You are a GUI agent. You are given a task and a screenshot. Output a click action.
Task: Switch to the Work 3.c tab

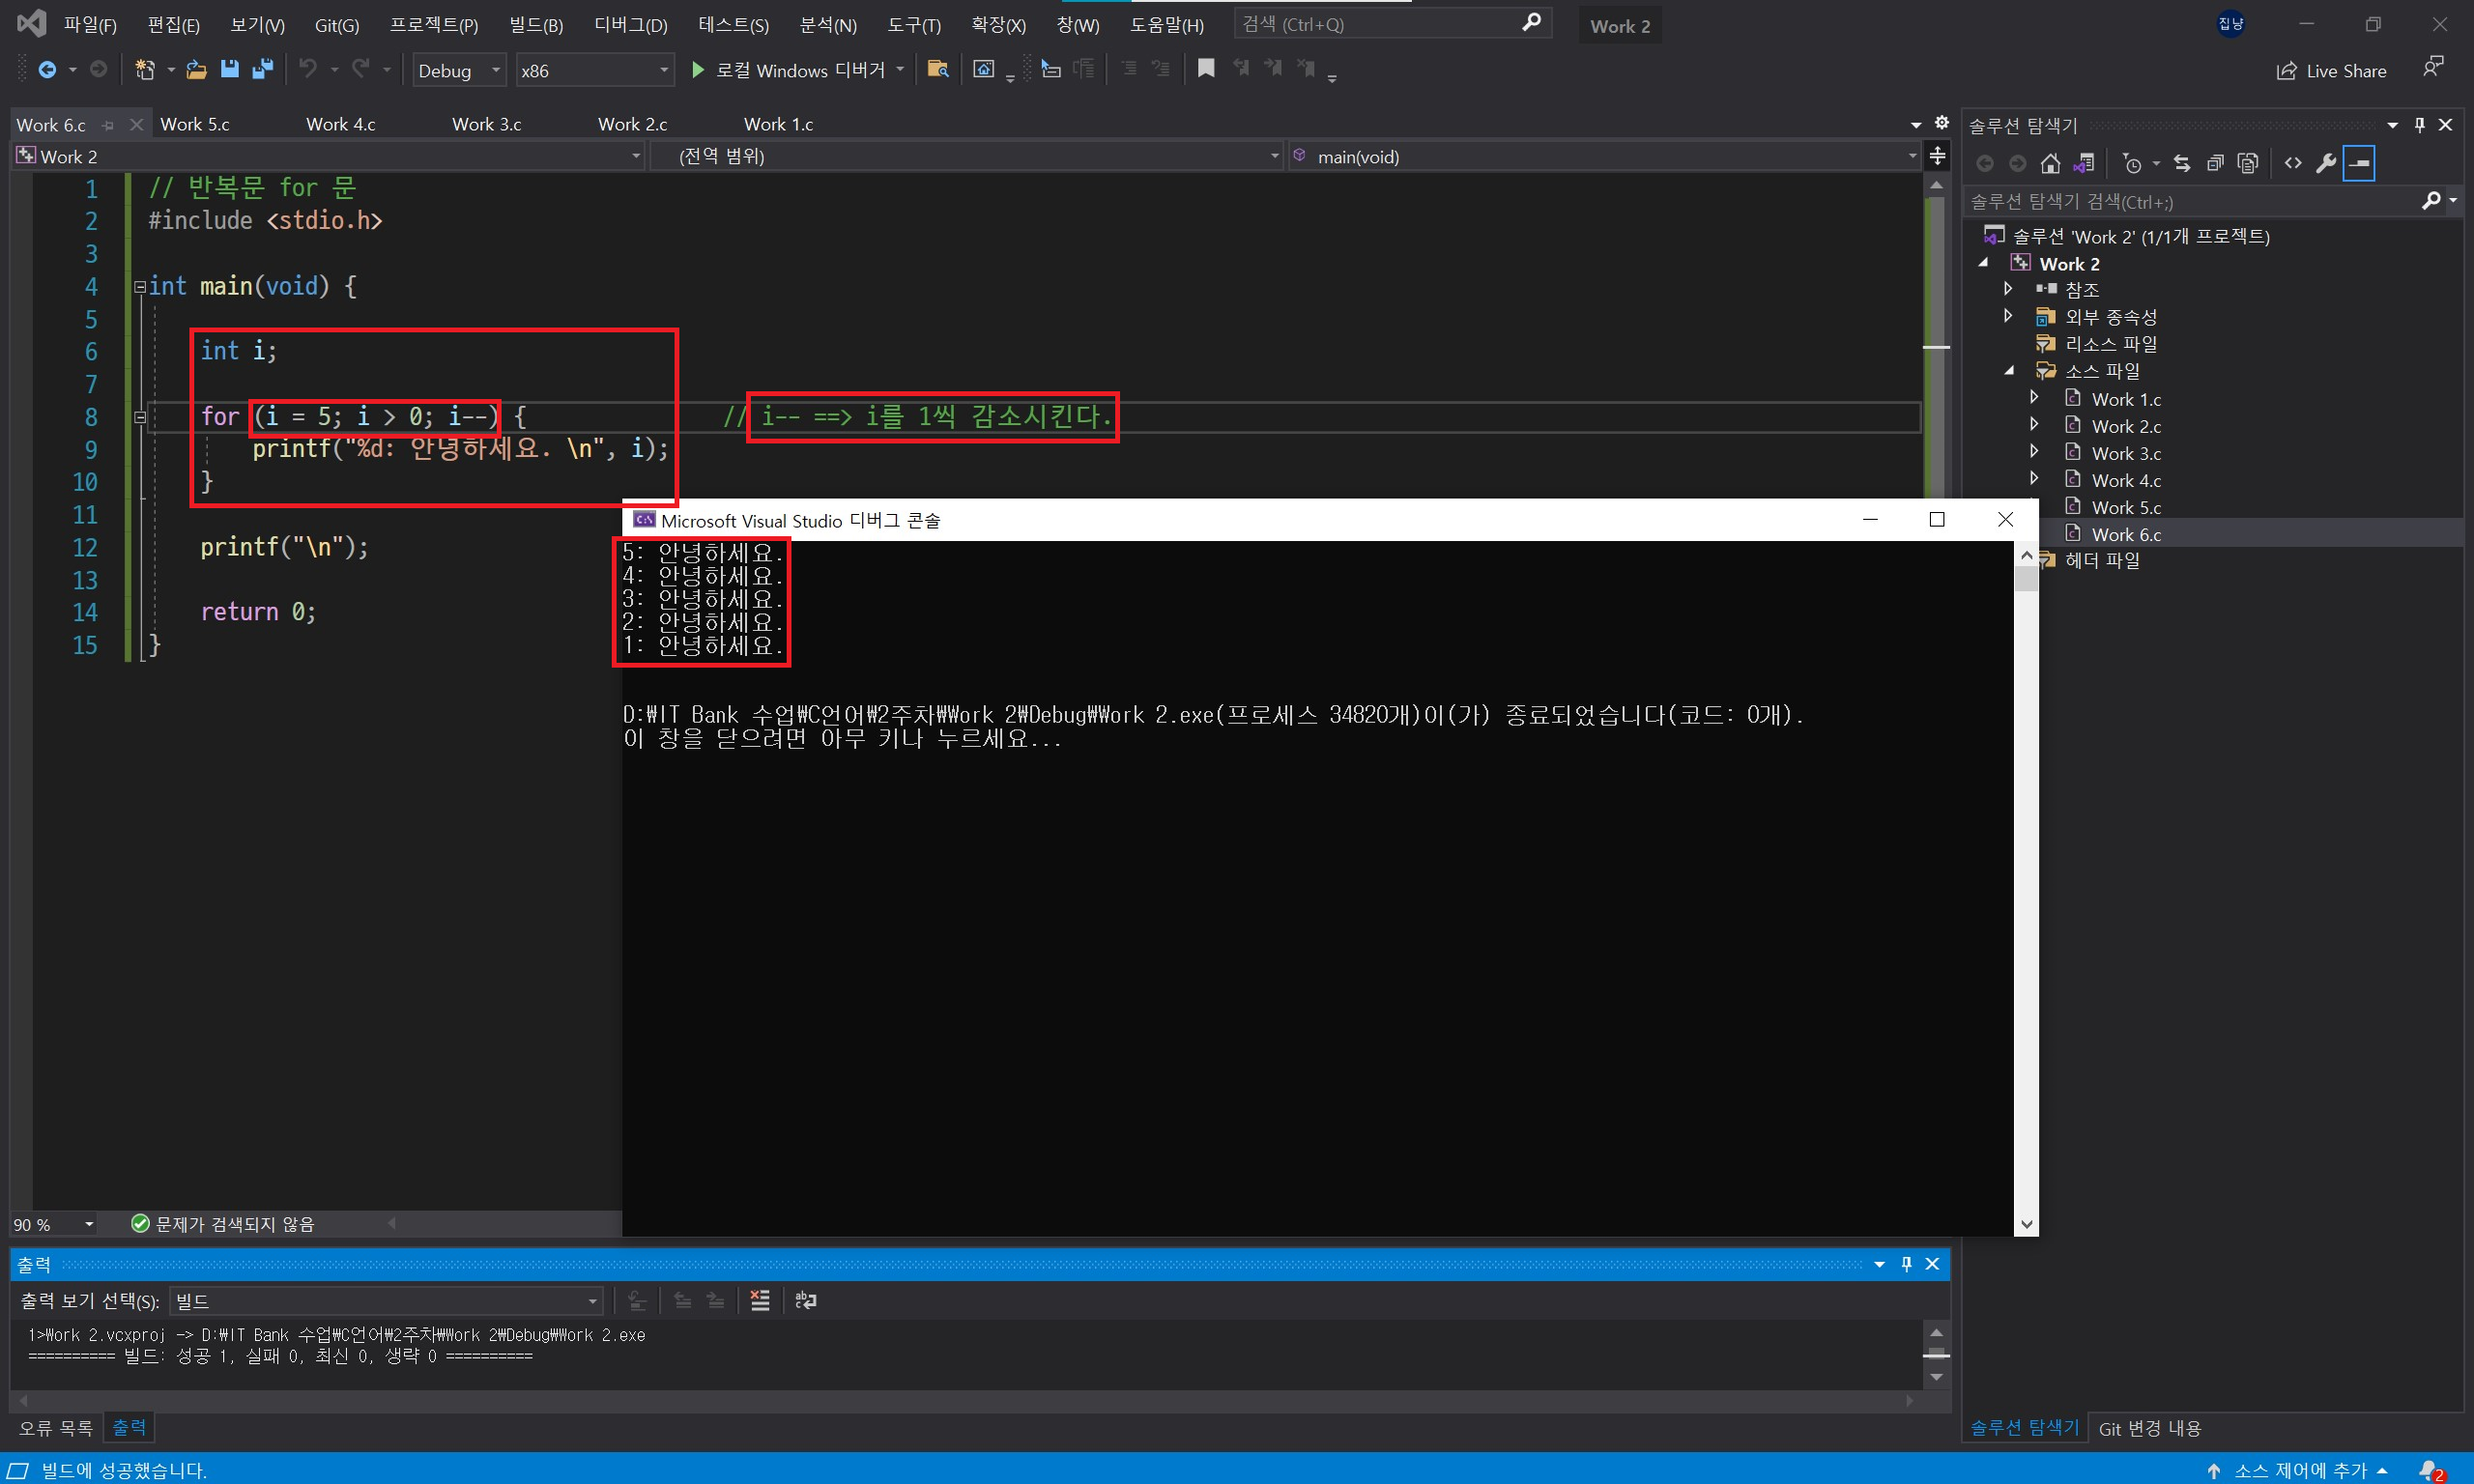click(486, 124)
